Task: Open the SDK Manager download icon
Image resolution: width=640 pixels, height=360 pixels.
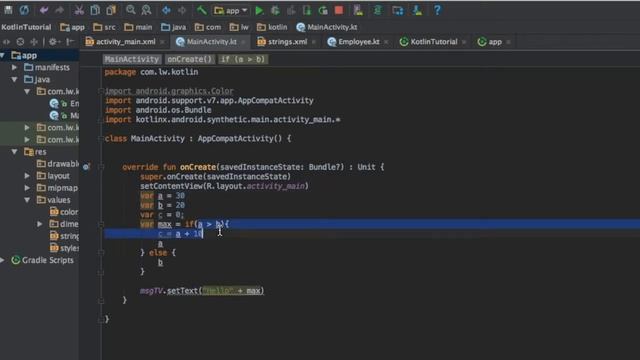Action: pyautogui.click(x=417, y=10)
